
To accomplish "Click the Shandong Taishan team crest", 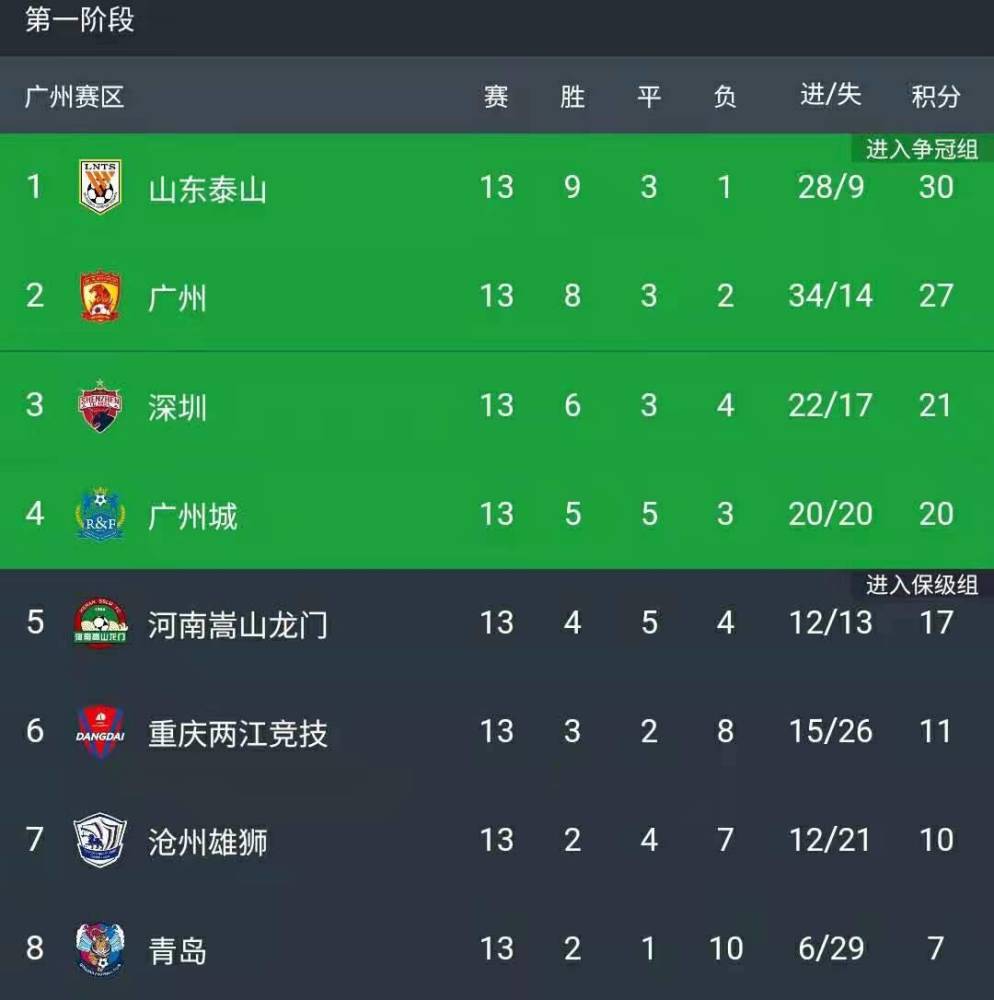I will coord(100,186).
